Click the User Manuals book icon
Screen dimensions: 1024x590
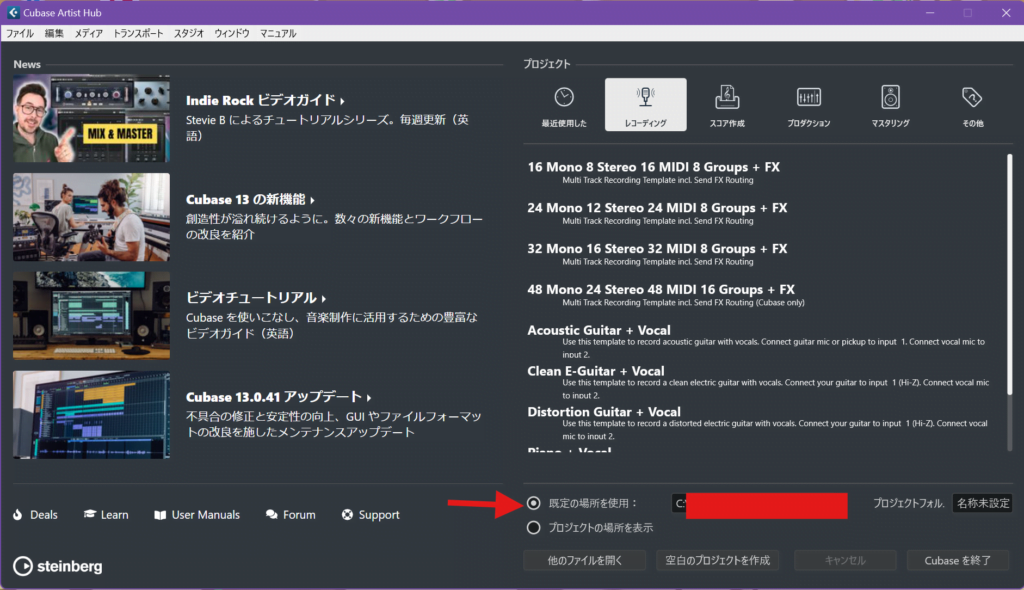point(160,515)
